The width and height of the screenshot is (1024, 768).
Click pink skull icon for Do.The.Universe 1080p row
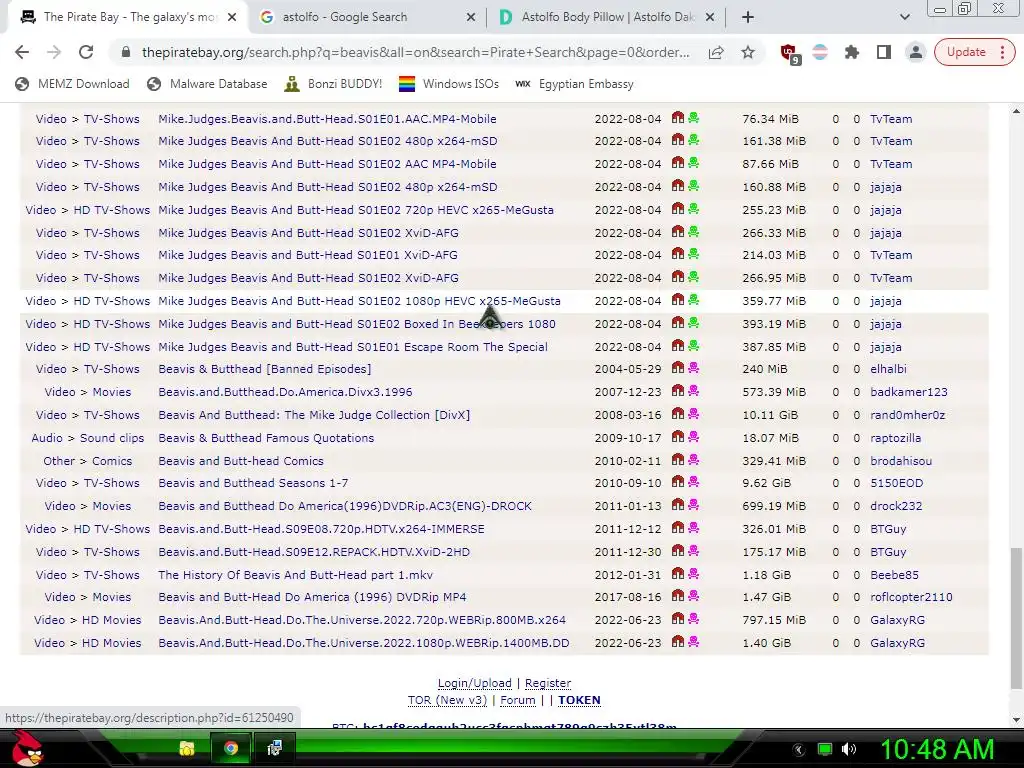tap(694, 642)
